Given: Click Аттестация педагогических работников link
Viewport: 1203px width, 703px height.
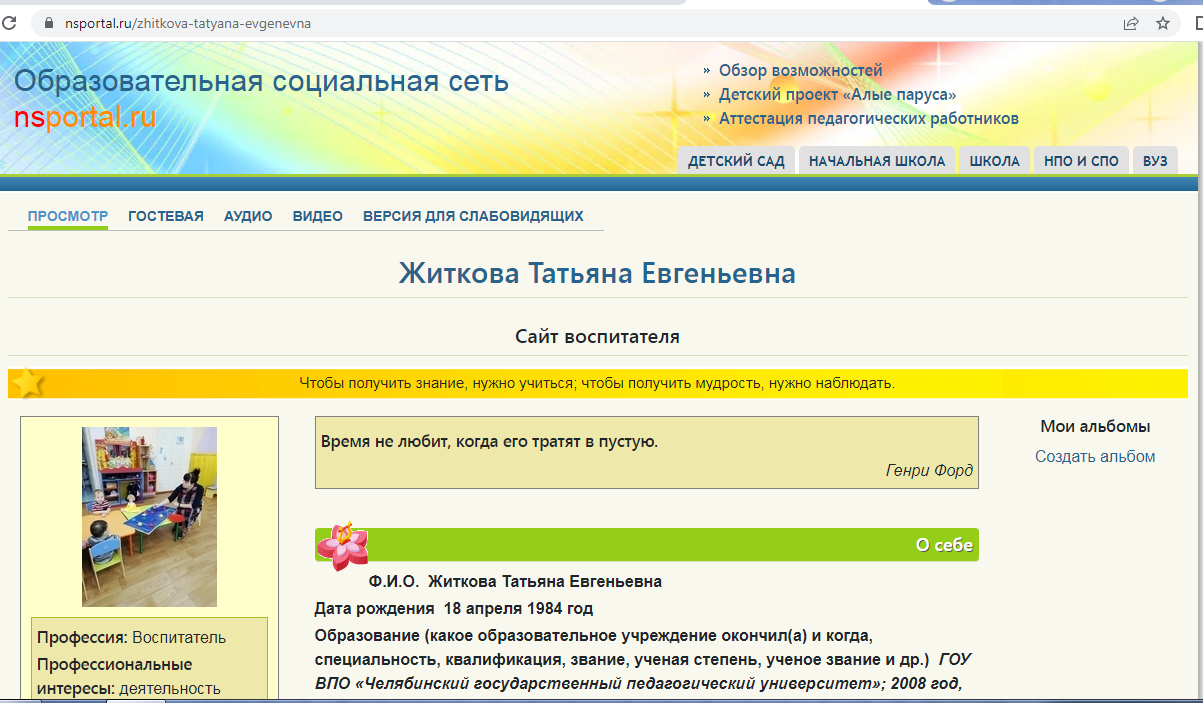Looking at the screenshot, I should (868, 119).
